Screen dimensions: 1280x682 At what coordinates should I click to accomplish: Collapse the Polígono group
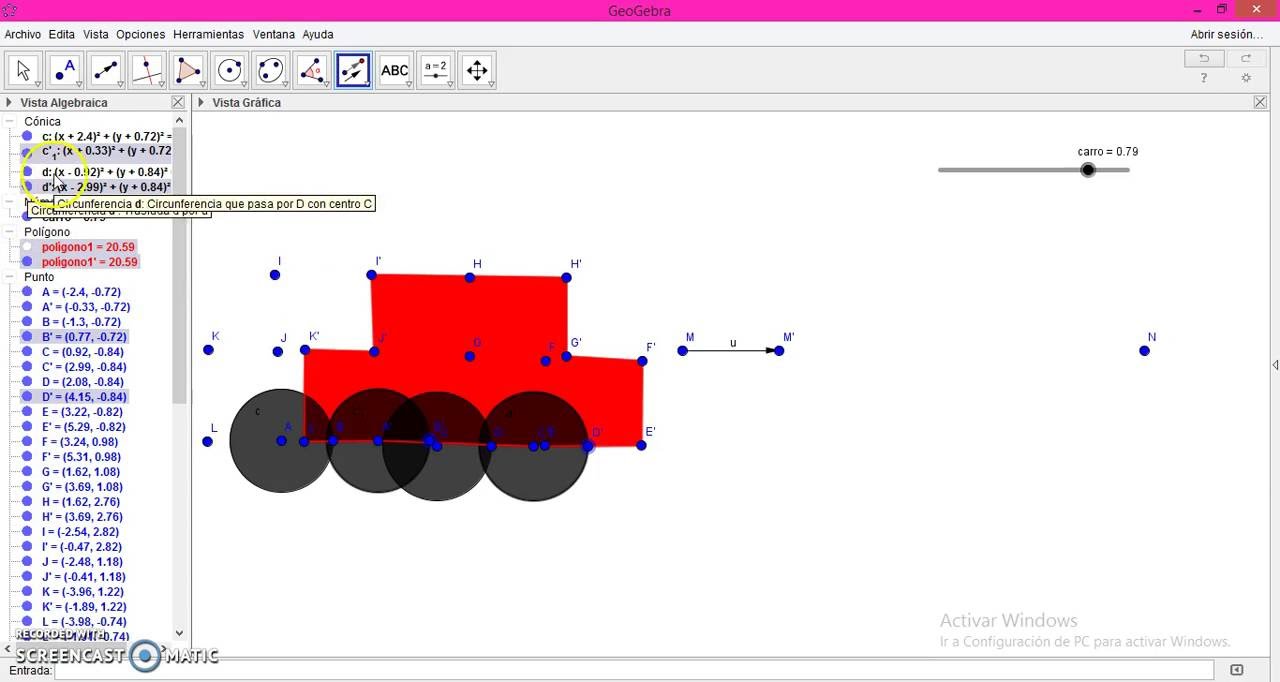9,232
